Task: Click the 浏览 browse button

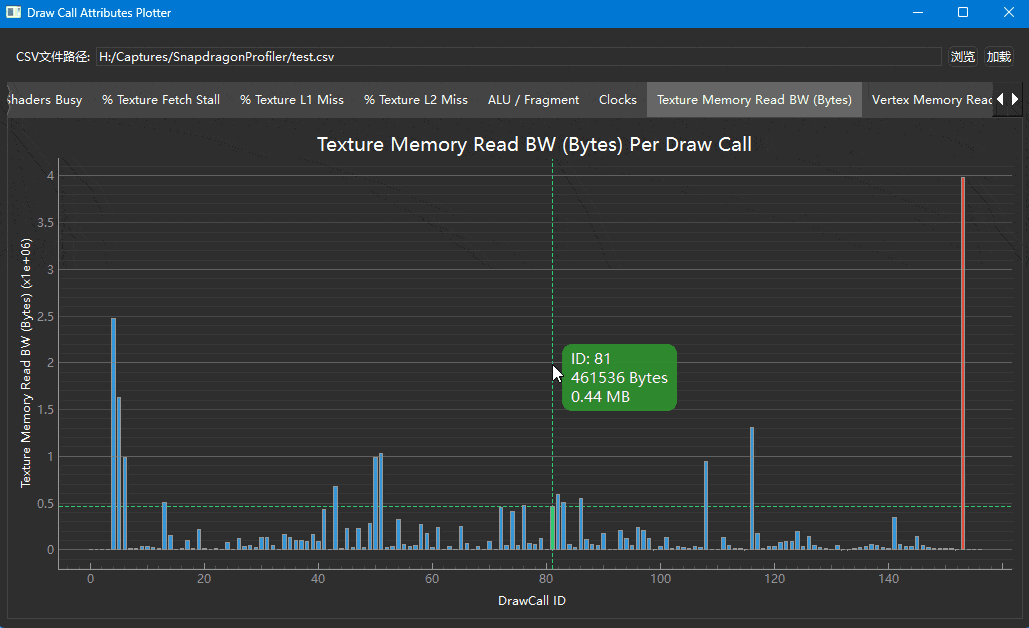Action: click(x=963, y=56)
